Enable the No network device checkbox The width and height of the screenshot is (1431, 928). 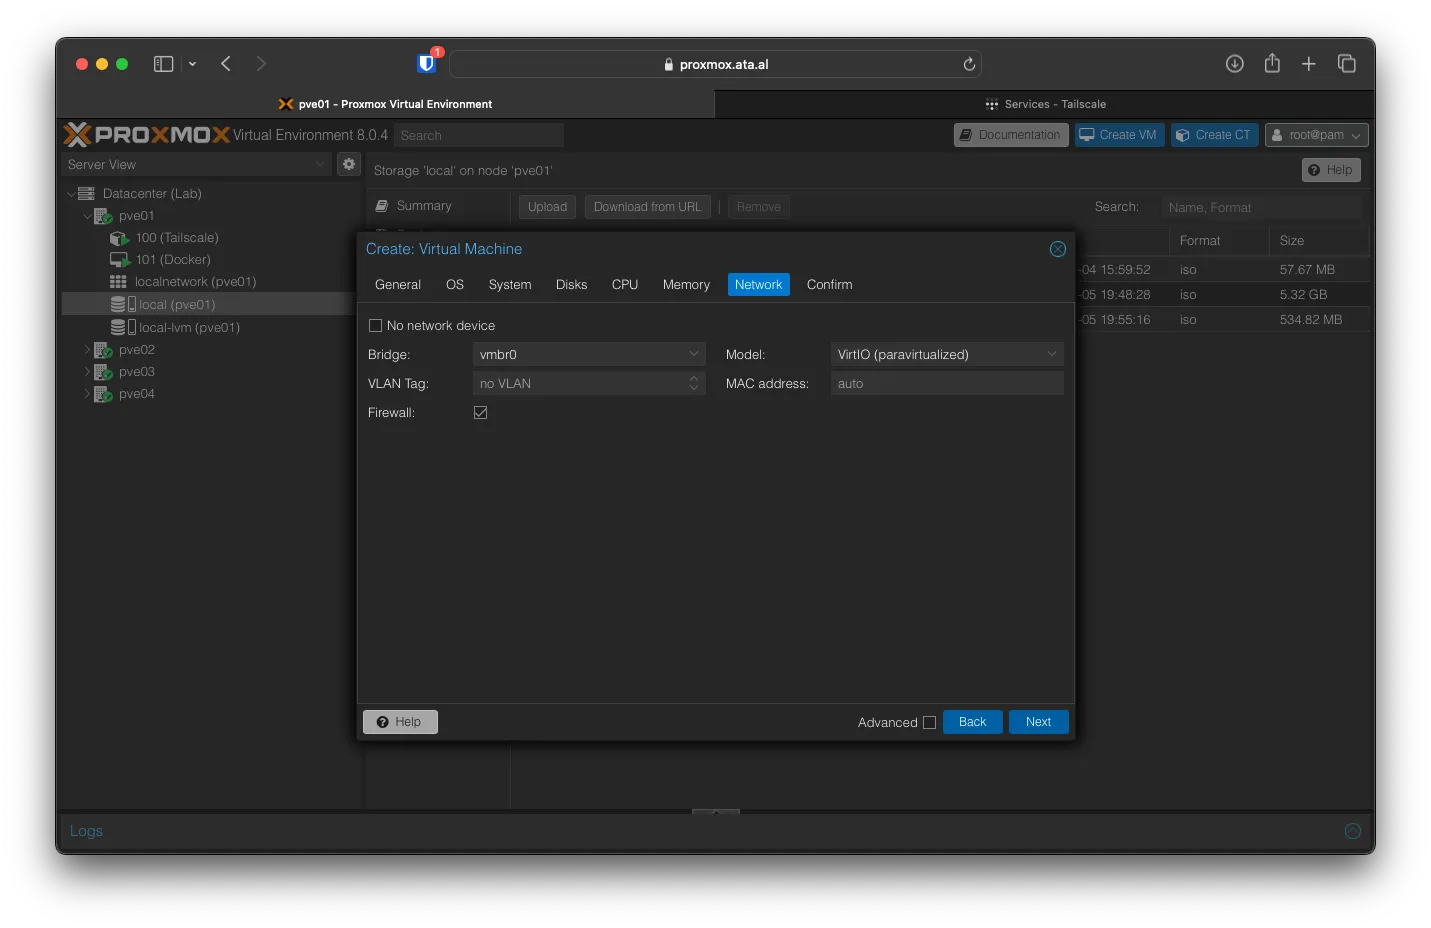pos(376,326)
